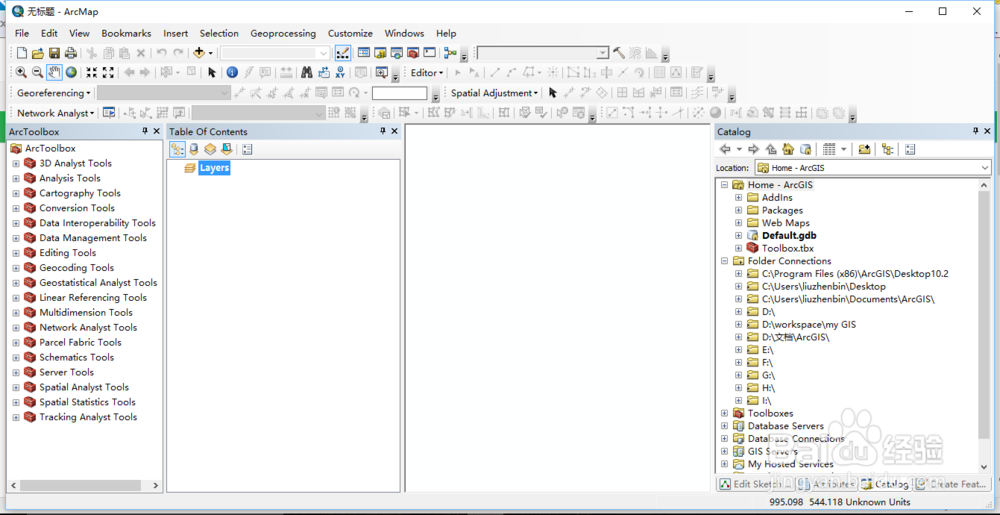Go to Home folder in Catalog toolbar
Screen dimensions: 1000x515
[x=788, y=149]
